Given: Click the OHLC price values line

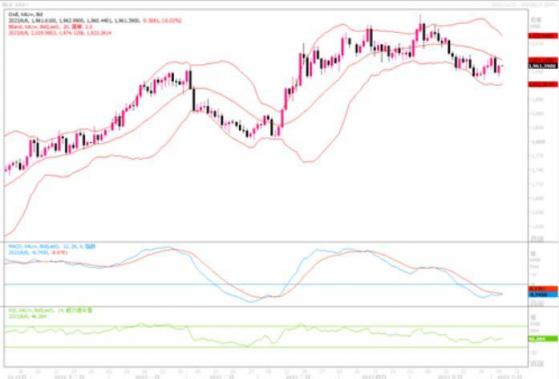Looking at the screenshot, I should click(x=95, y=21).
